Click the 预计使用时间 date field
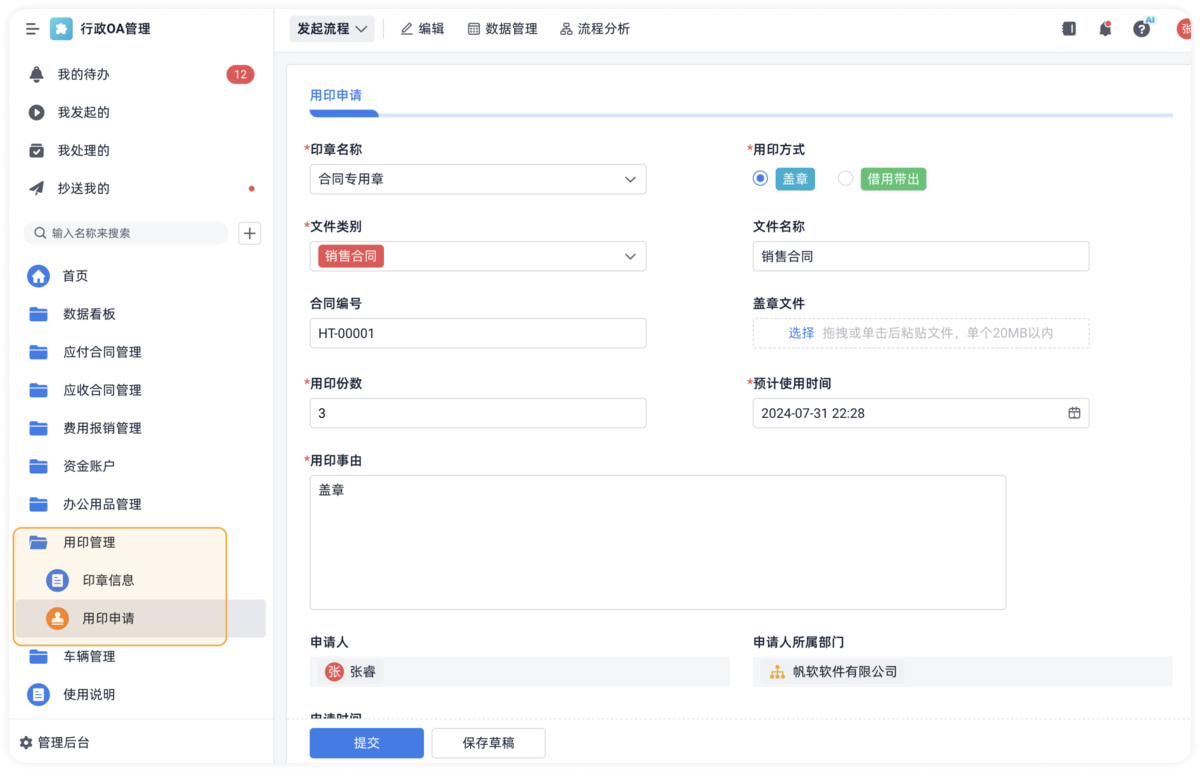Viewport: 1200px width, 772px height. [x=921, y=413]
